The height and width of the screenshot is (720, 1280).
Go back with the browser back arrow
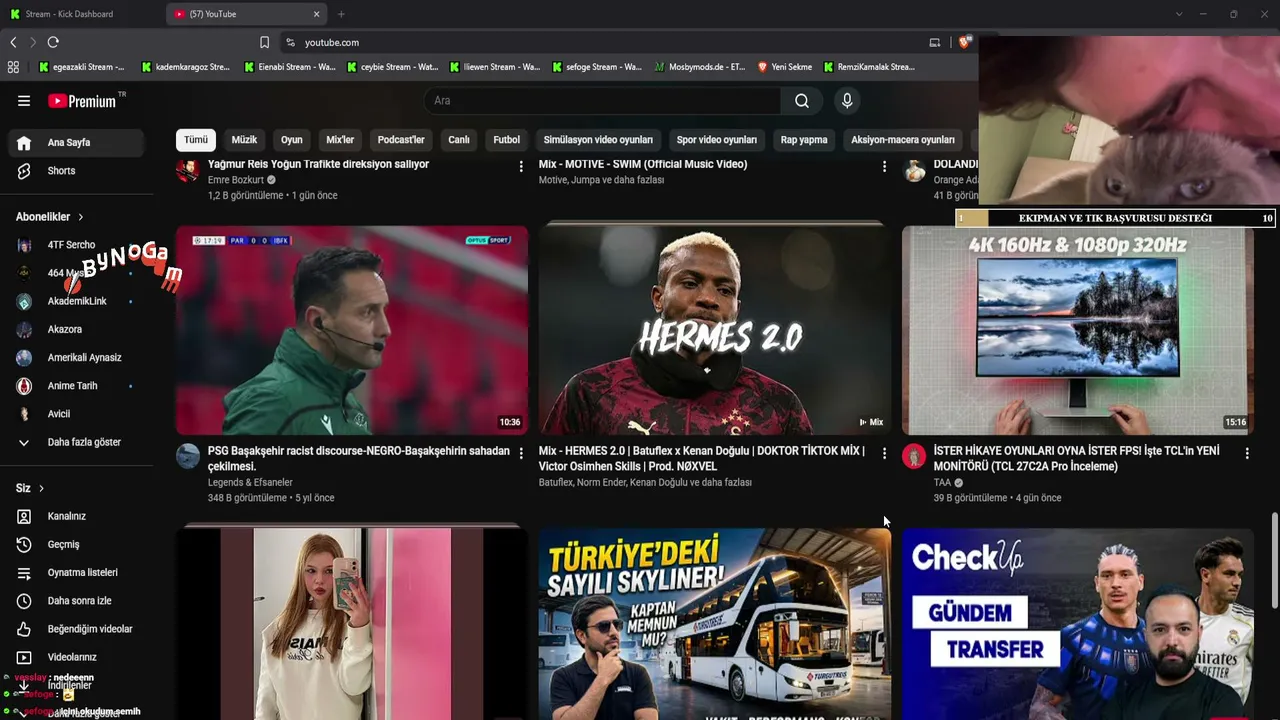point(13,42)
